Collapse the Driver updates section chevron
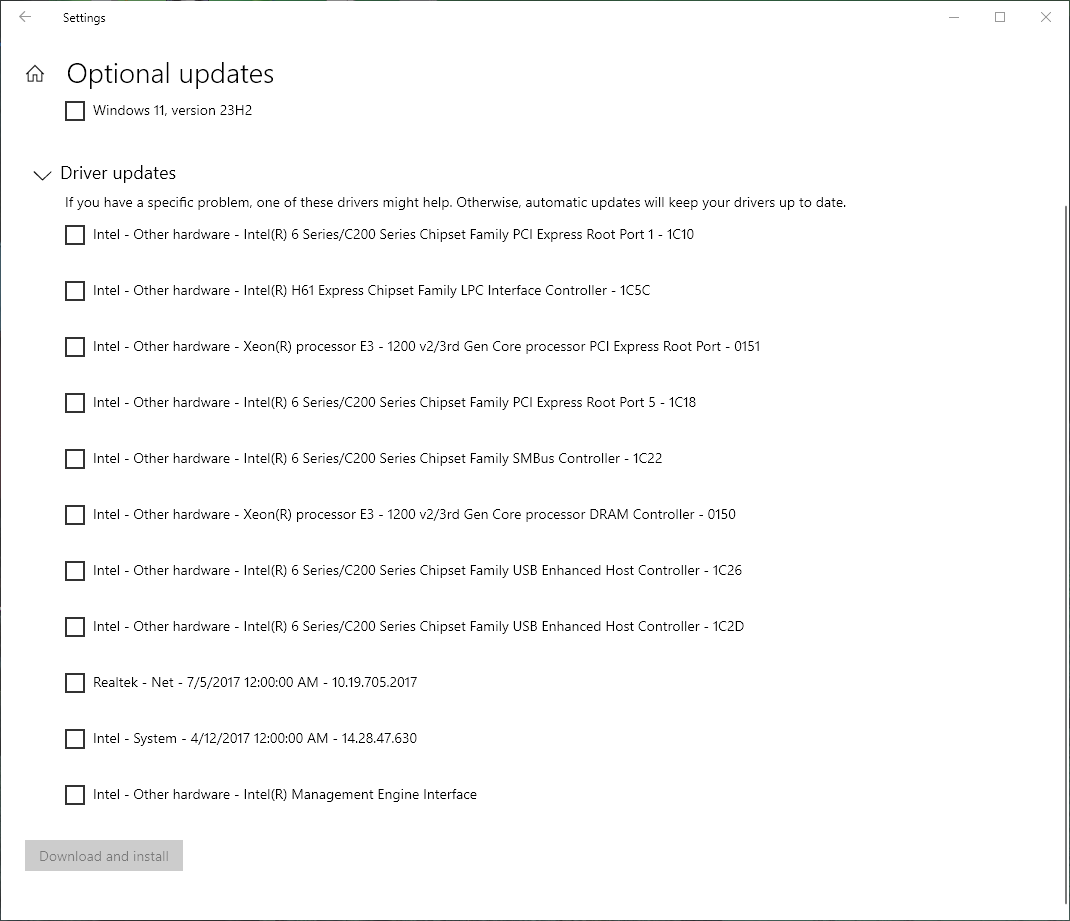 (x=42, y=175)
